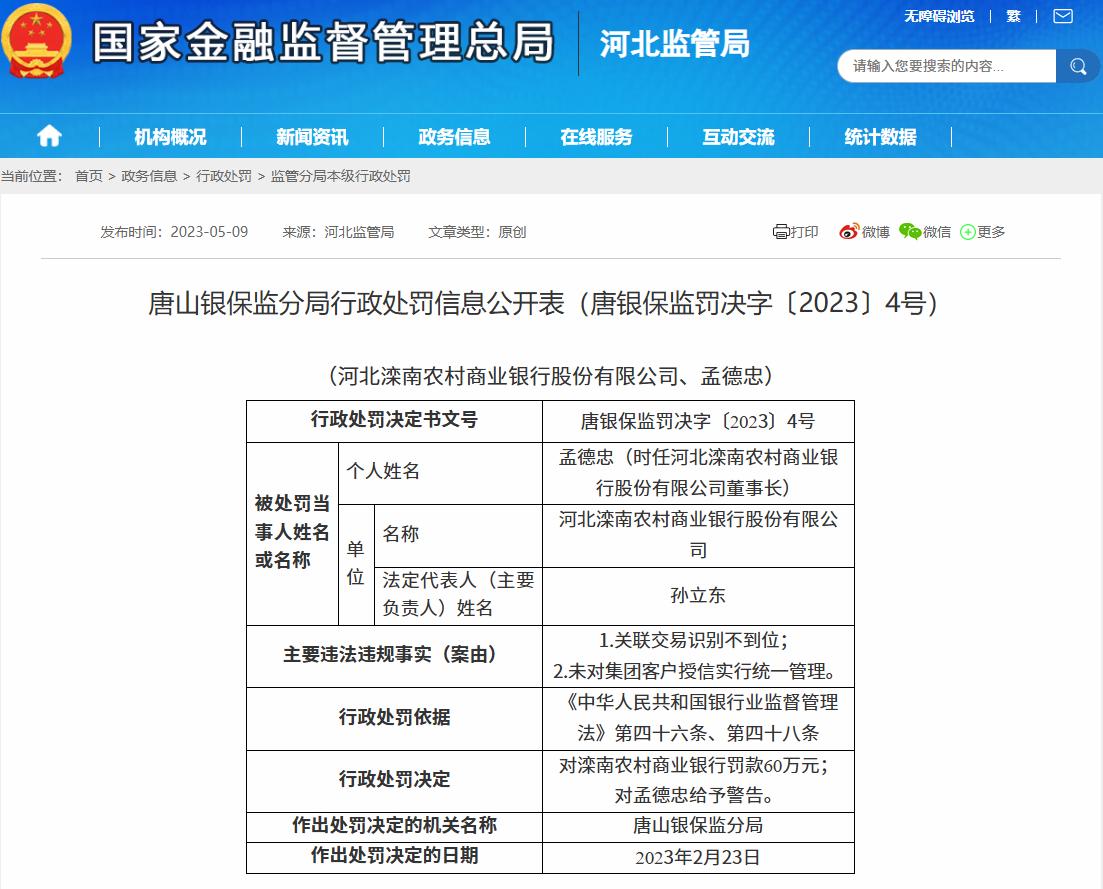The height and width of the screenshot is (889, 1103).
Task: Share via the WeChat icon
Action: pyautogui.click(x=910, y=231)
